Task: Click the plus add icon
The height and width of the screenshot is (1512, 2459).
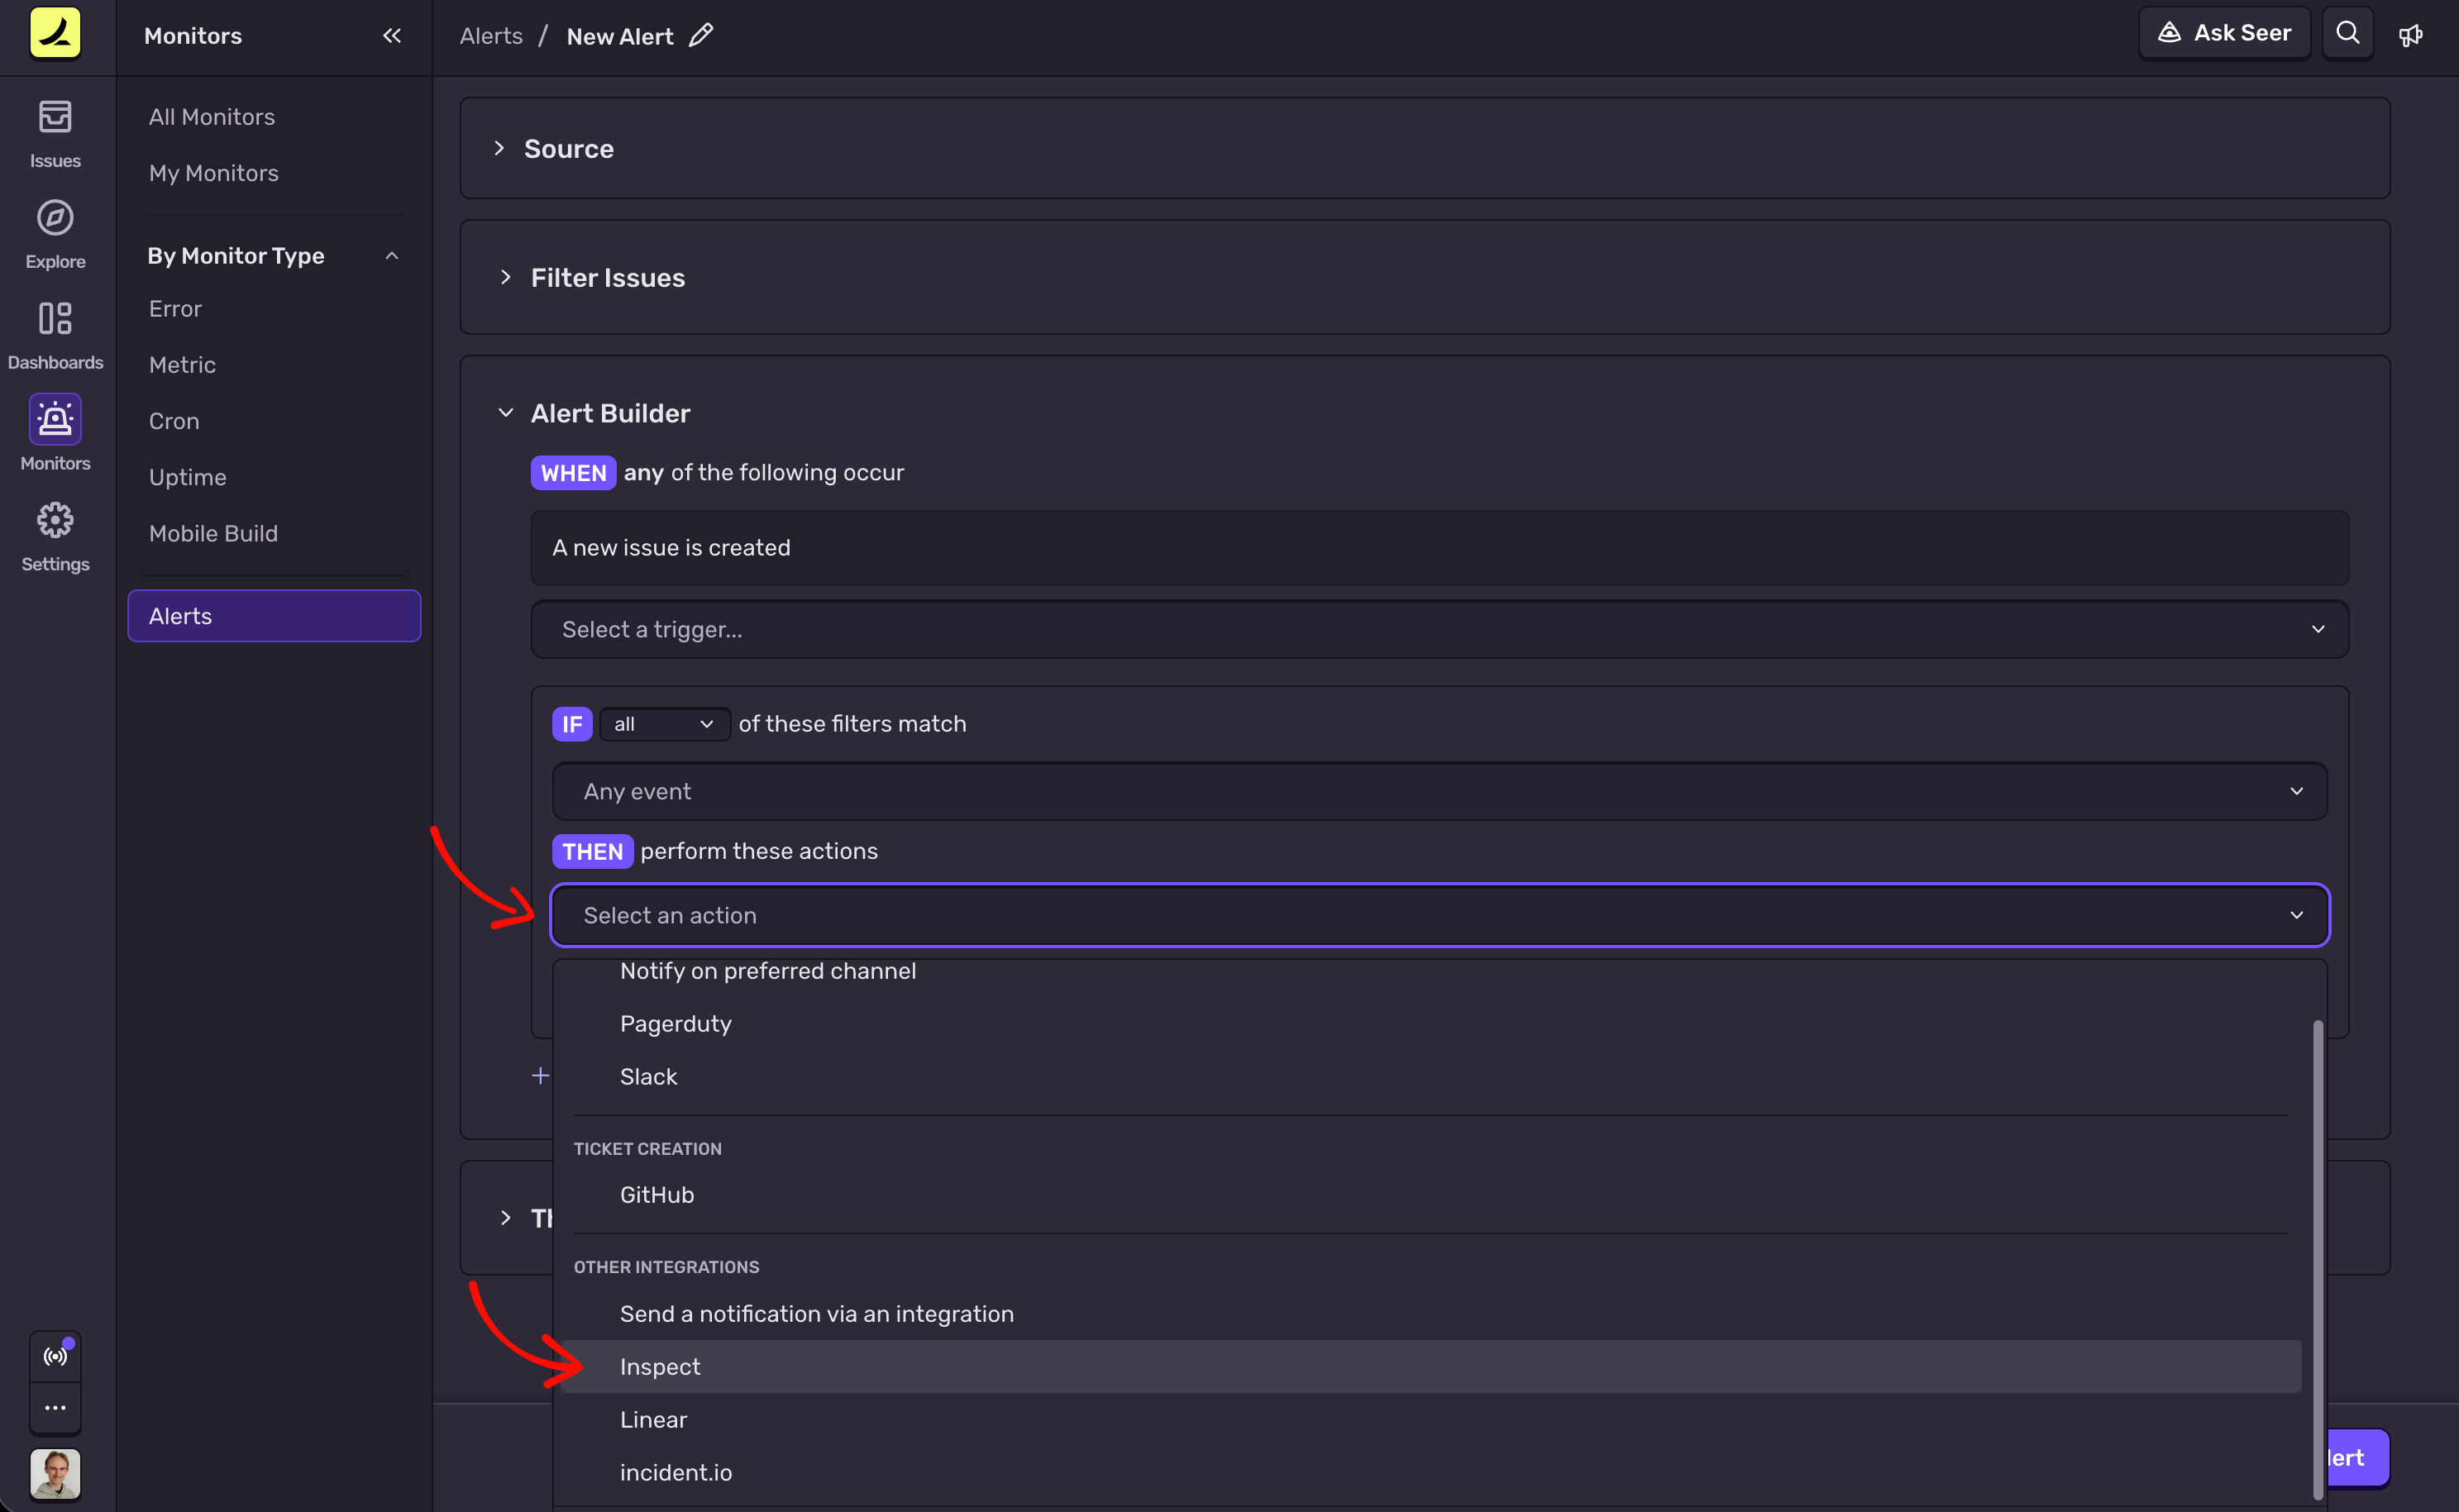Action: pos(540,1075)
